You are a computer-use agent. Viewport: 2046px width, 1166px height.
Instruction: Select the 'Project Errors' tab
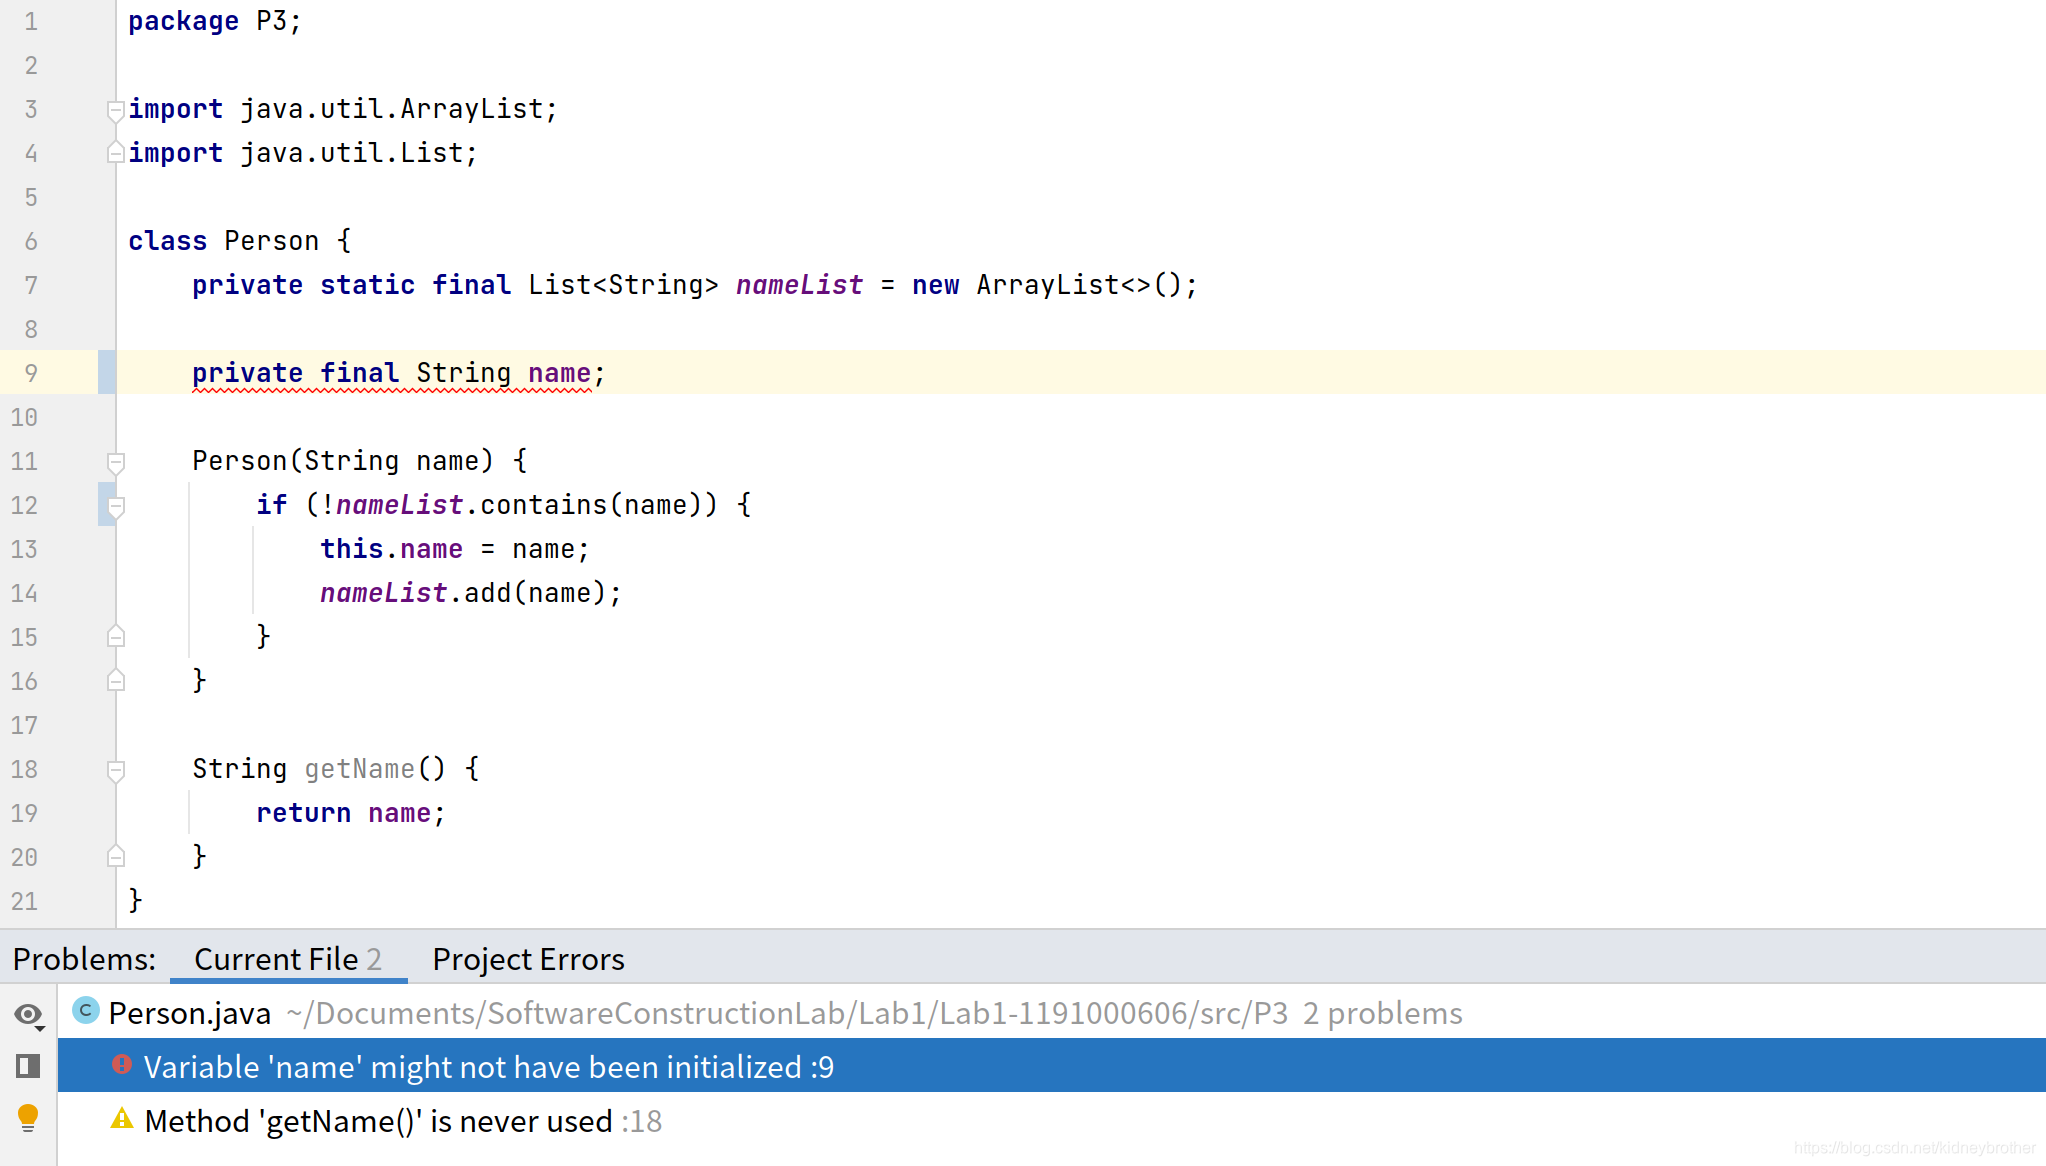point(528,958)
